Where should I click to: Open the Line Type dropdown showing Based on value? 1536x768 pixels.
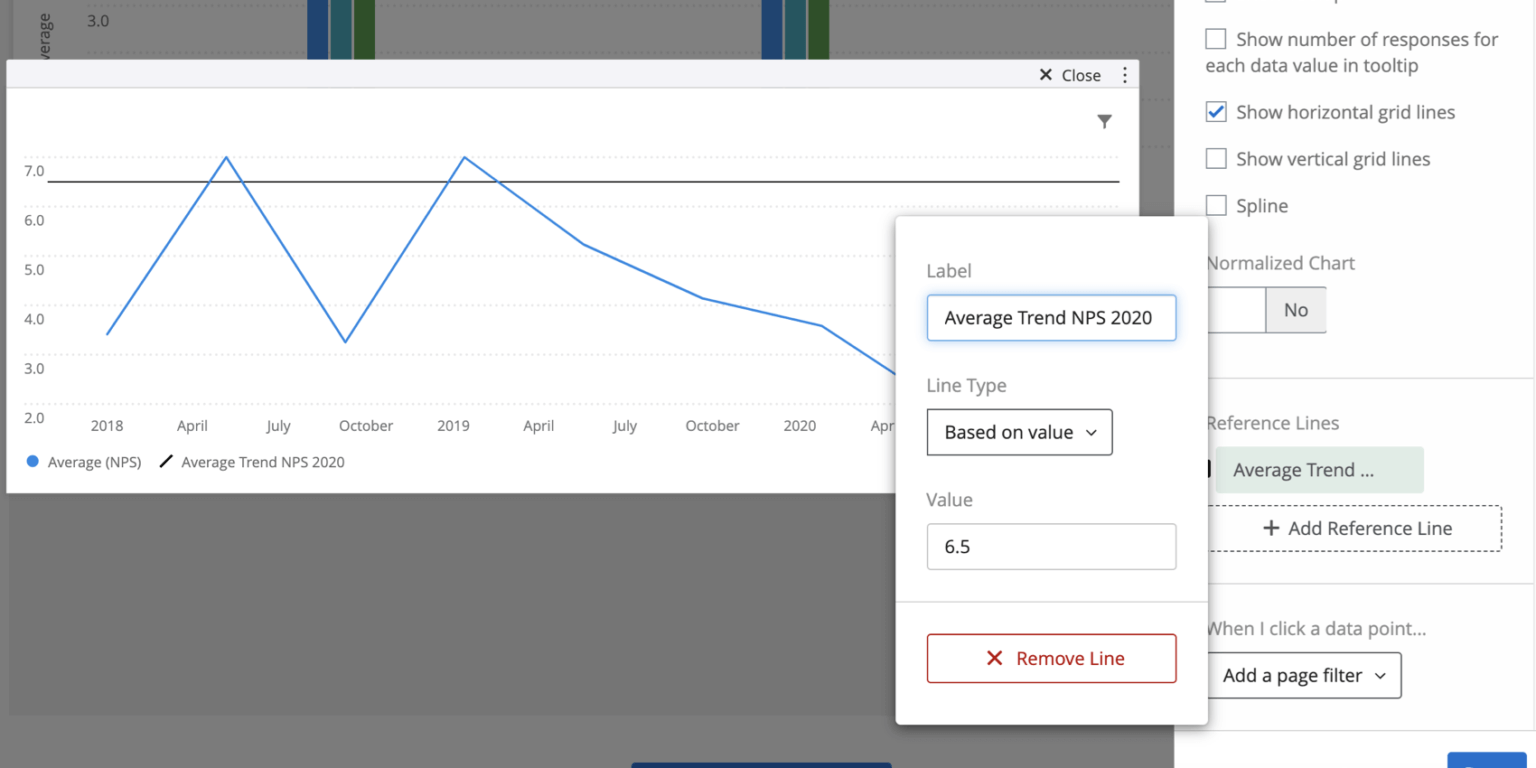1019,432
